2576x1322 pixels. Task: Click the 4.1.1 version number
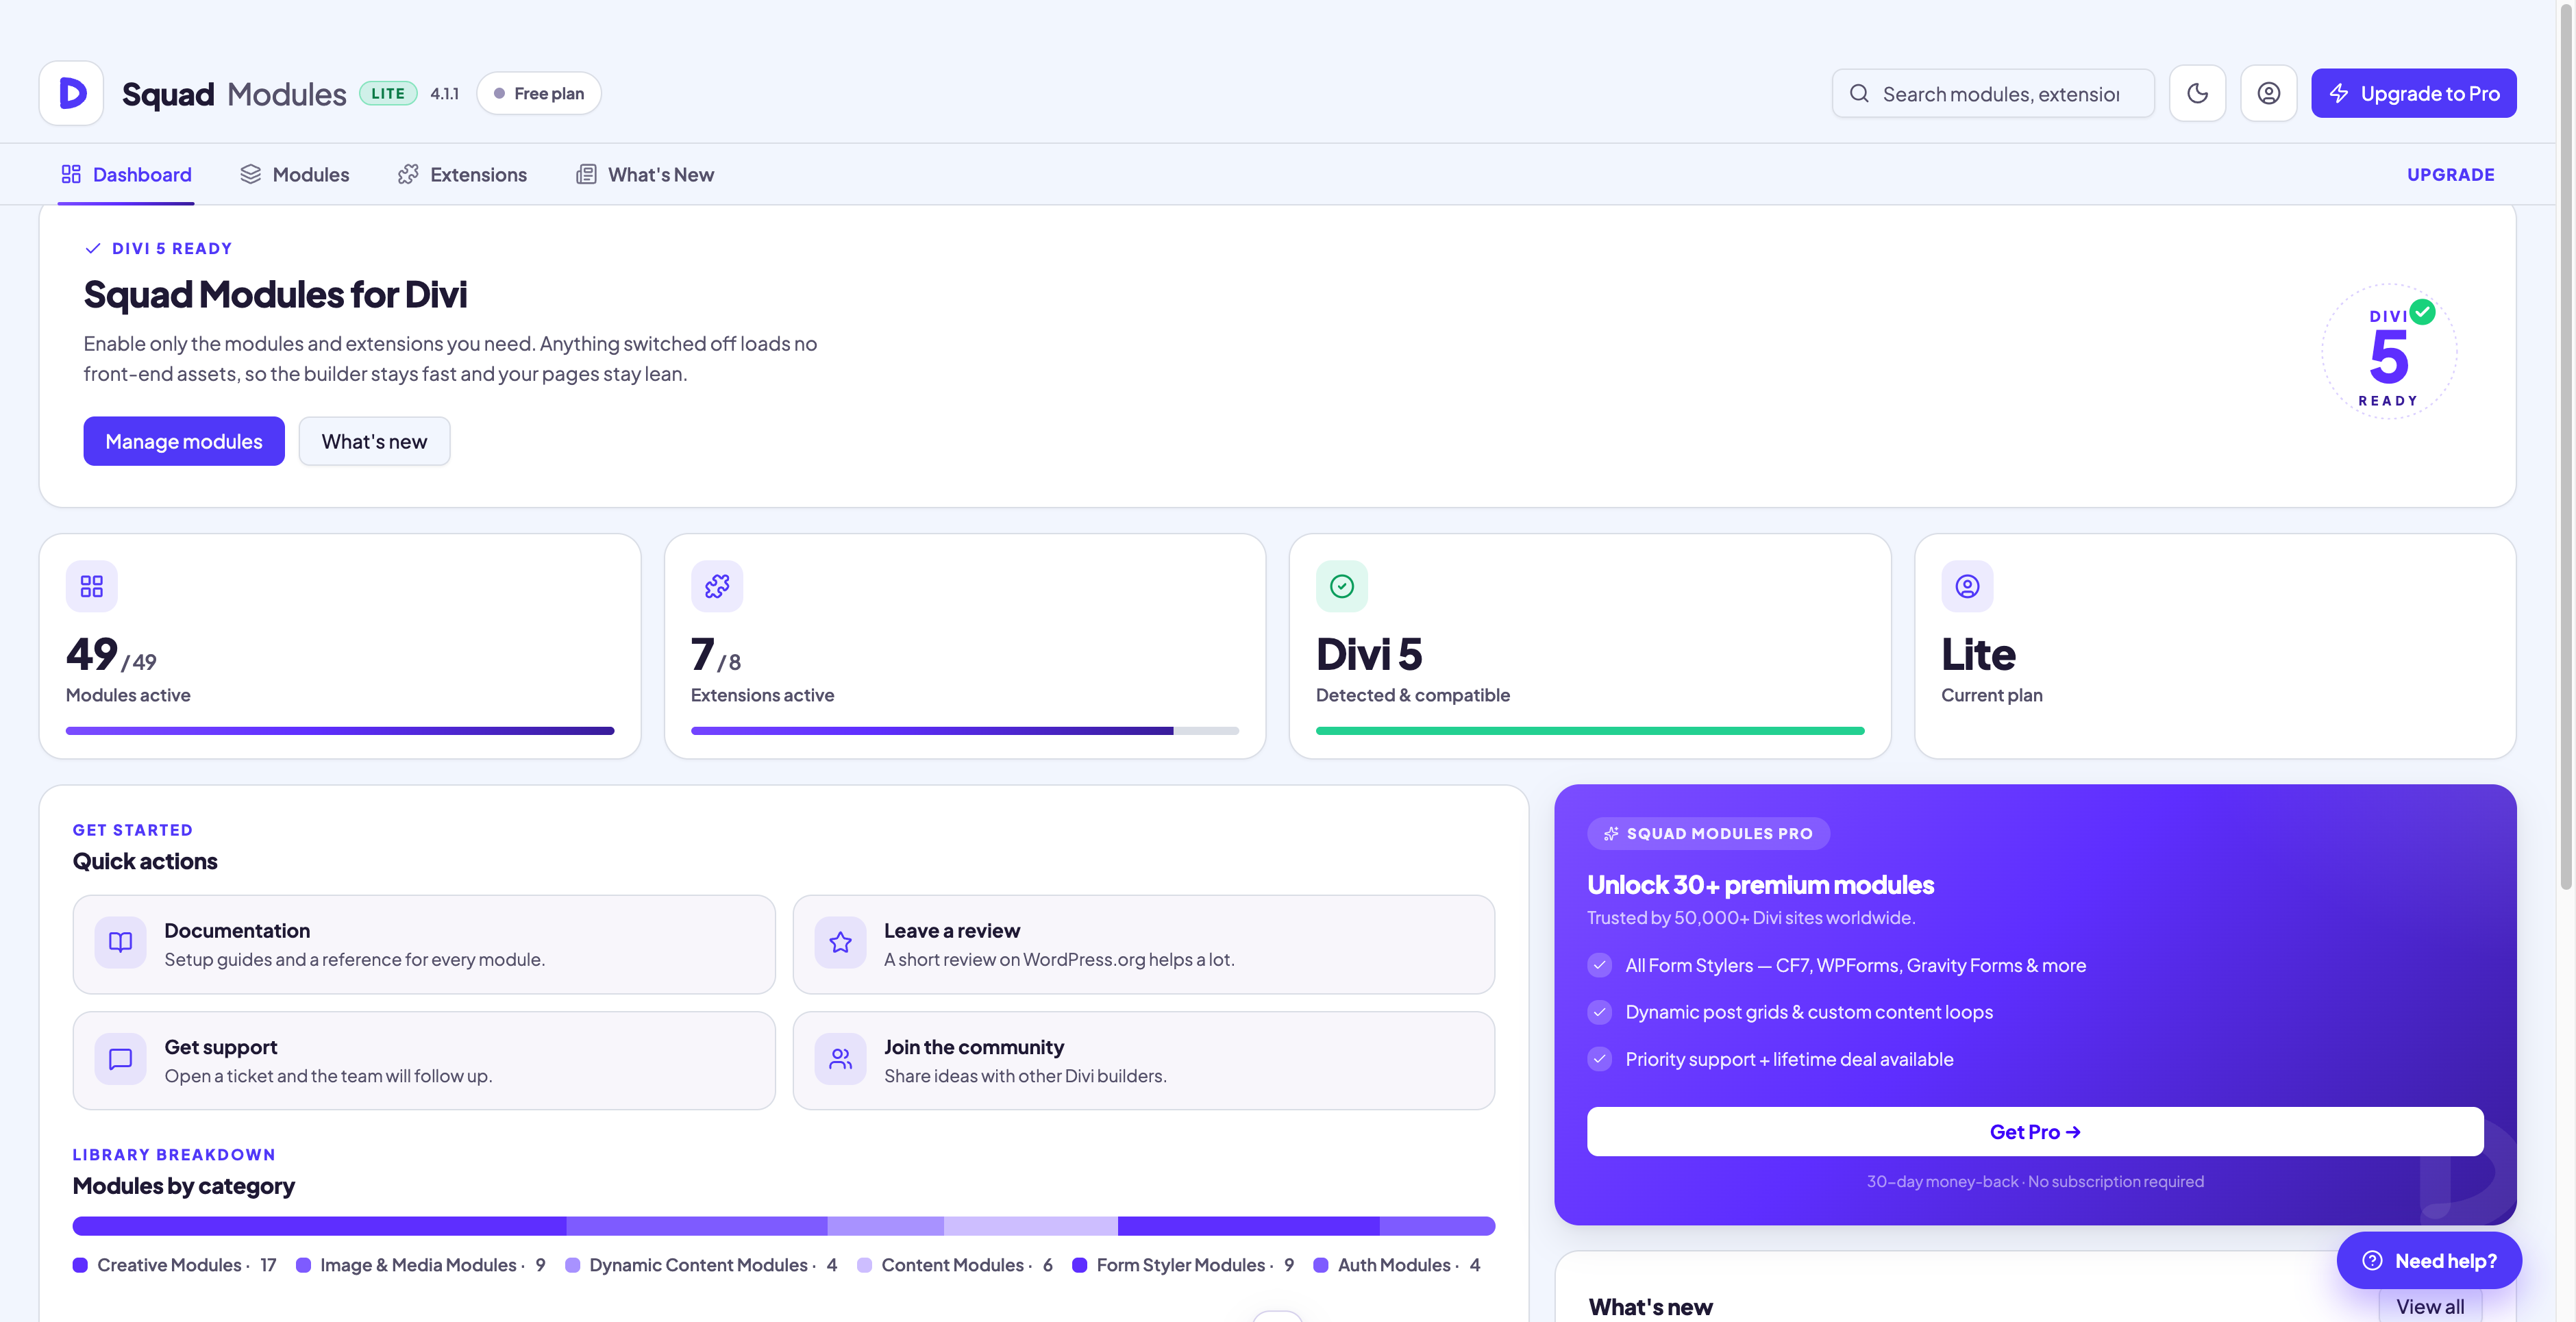(x=444, y=93)
